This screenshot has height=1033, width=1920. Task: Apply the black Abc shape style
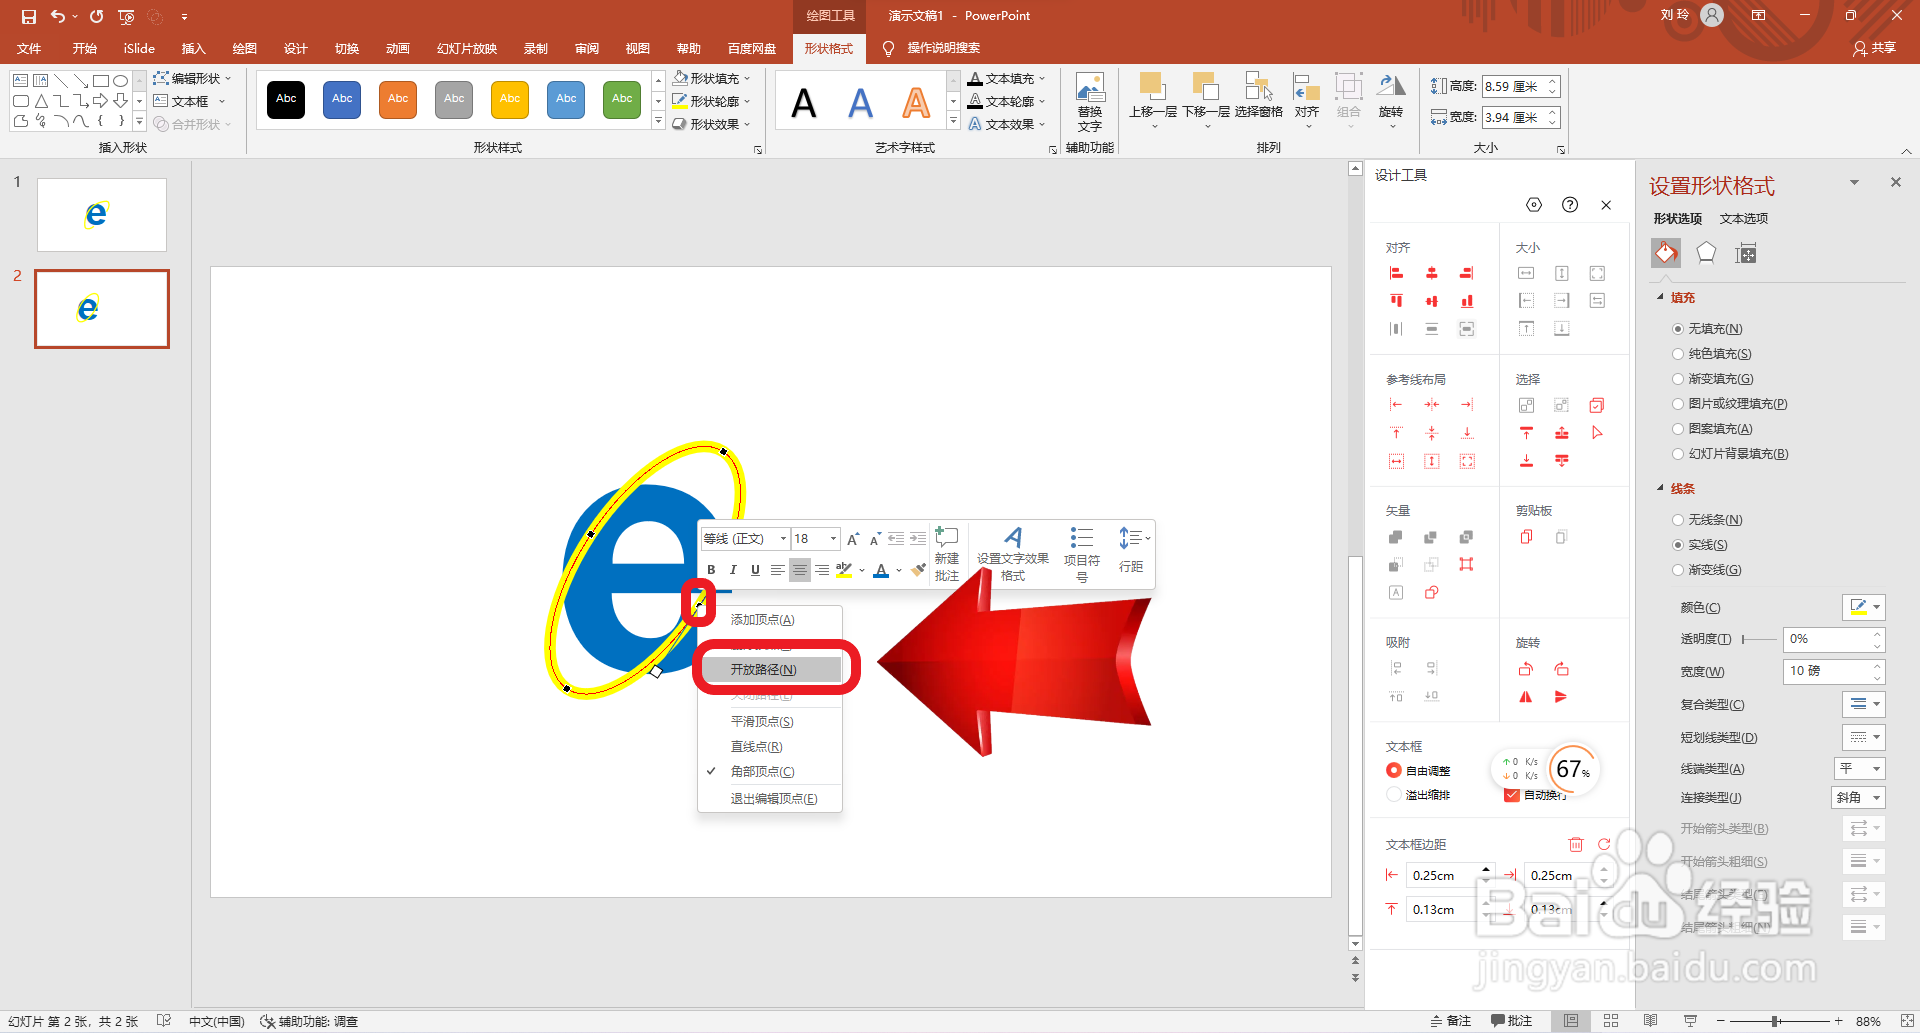click(286, 99)
